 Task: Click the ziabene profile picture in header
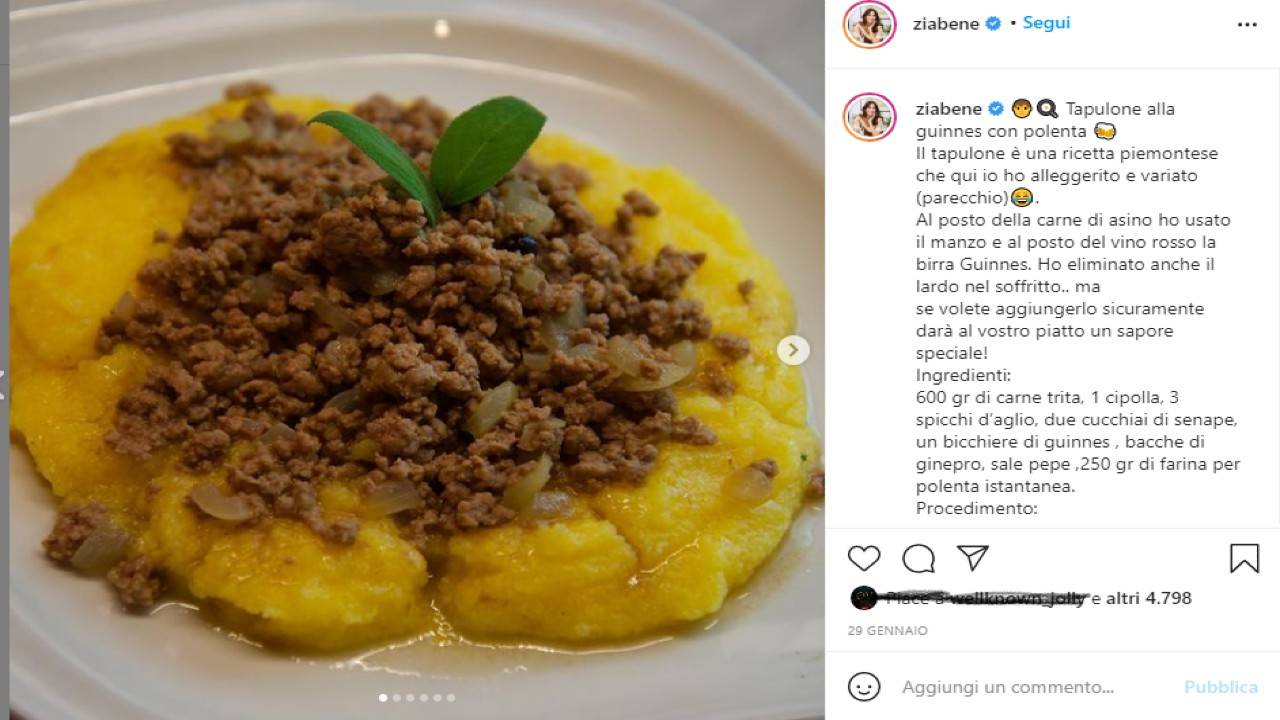coord(869,24)
